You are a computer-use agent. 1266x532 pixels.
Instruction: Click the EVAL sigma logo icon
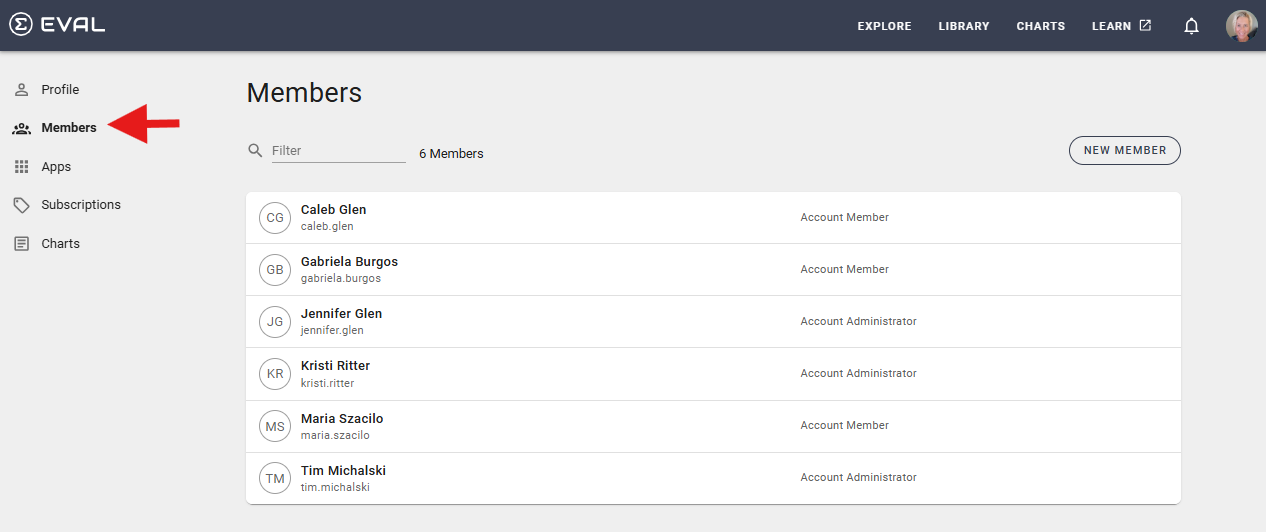pyautogui.click(x=20, y=25)
